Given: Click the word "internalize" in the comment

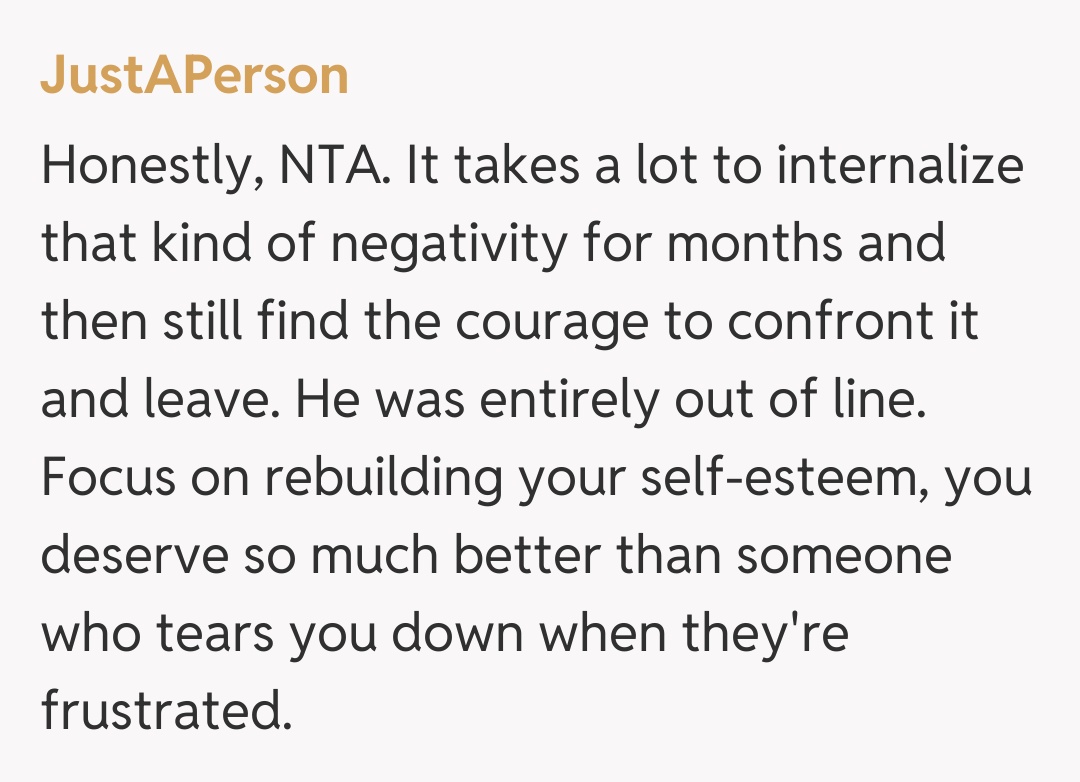Looking at the screenshot, I should [900, 165].
